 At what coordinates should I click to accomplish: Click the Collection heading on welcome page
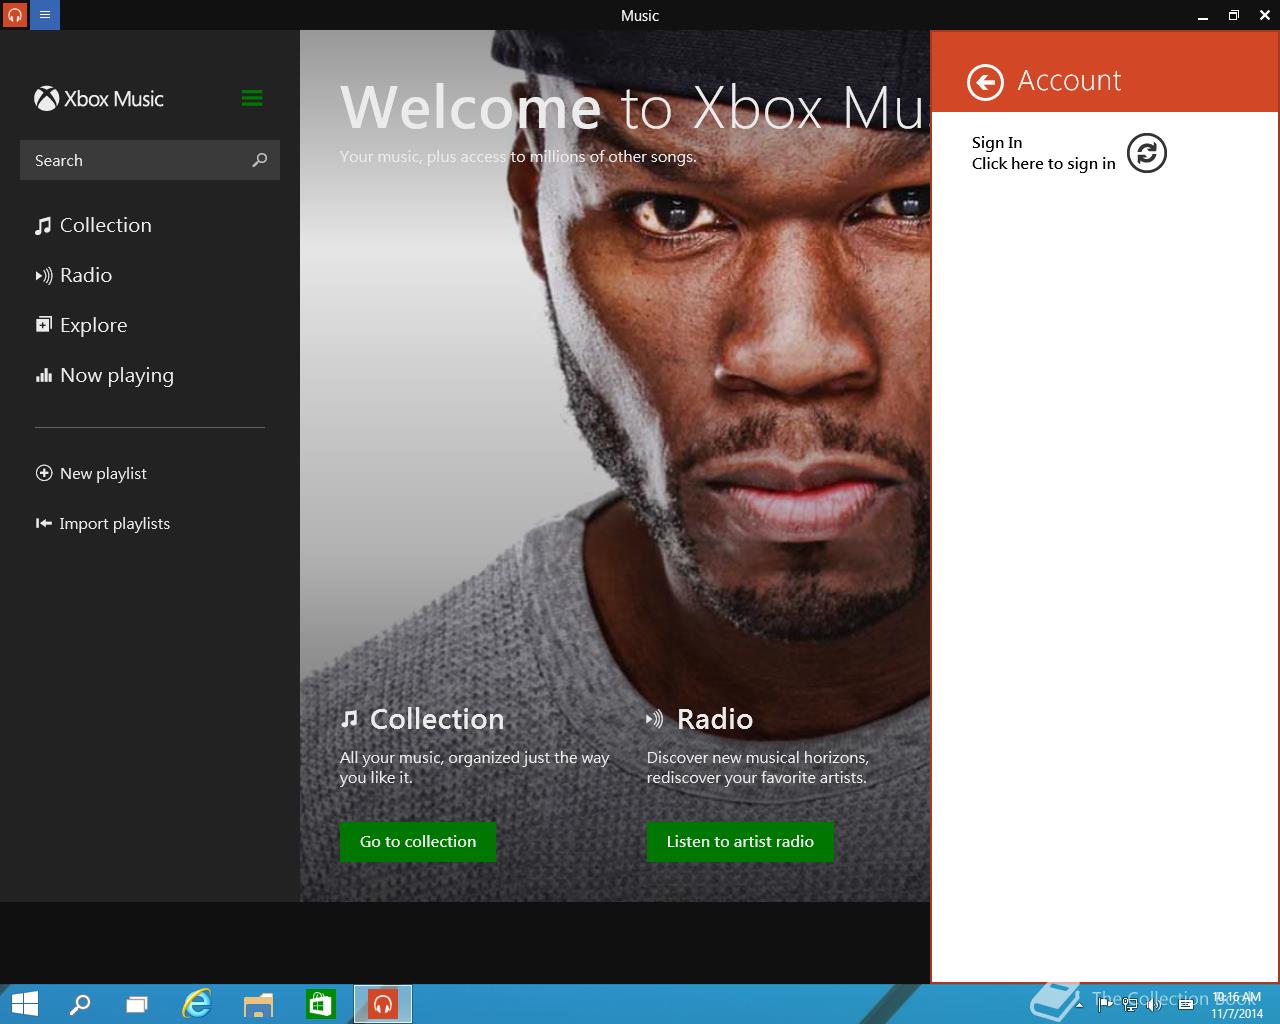(x=437, y=719)
